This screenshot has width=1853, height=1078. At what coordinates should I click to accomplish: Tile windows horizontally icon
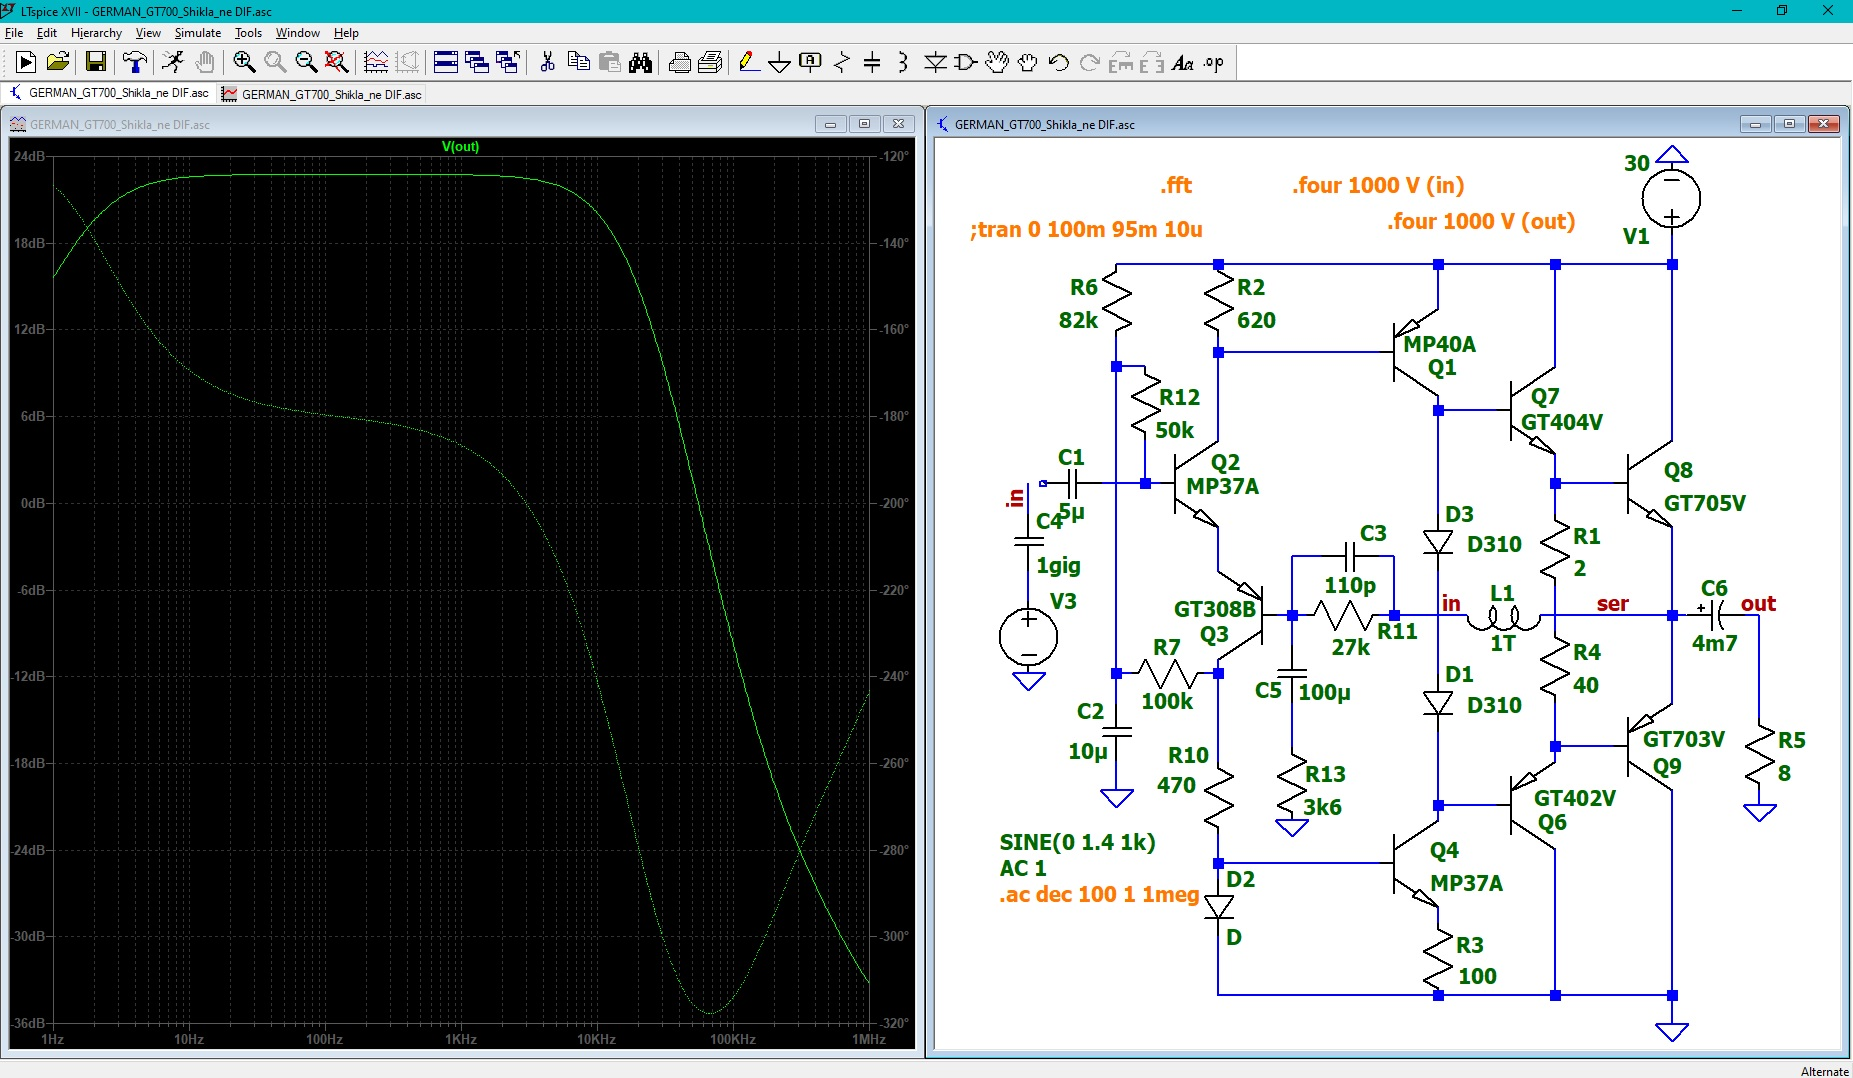(446, 62)
